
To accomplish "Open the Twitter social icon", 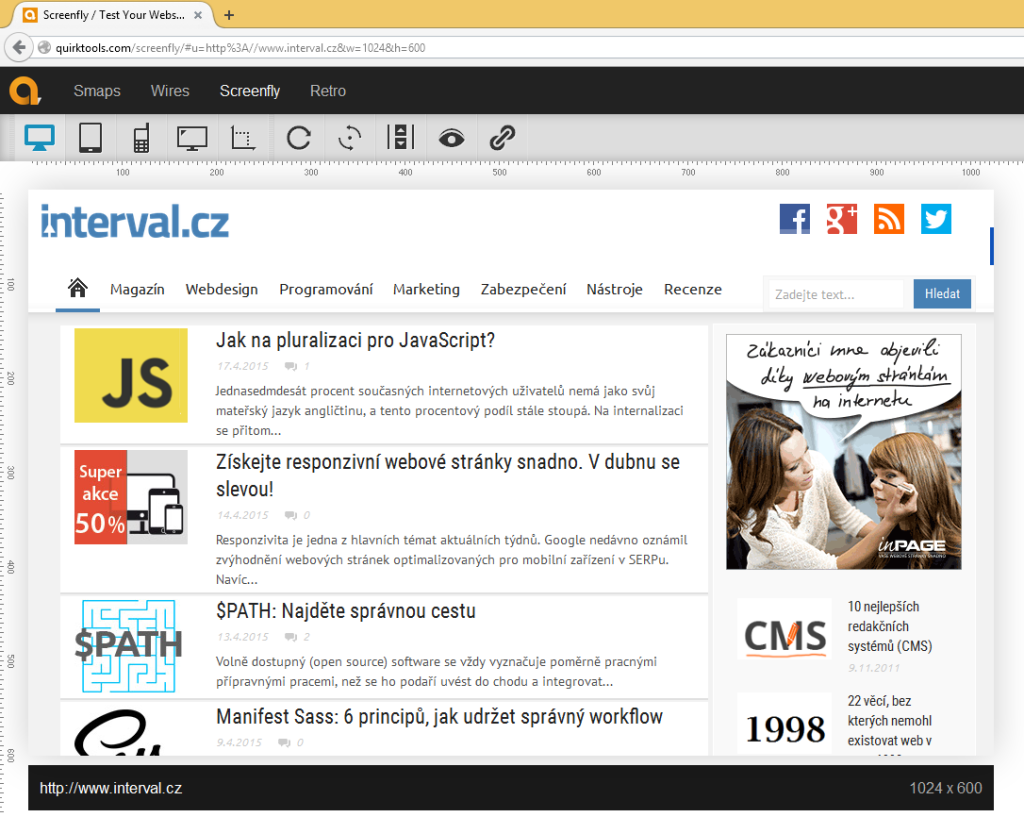I will click(x=936, y=219).
